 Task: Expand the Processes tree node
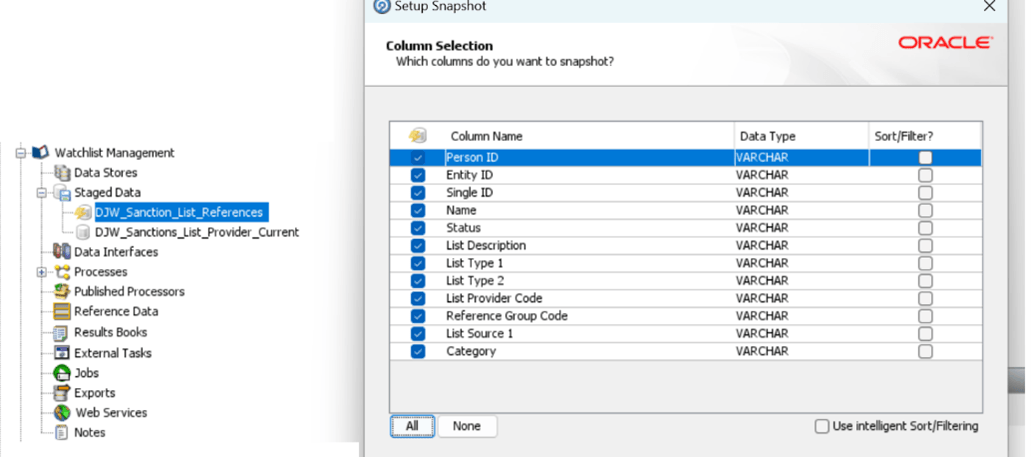click(42, 272)
